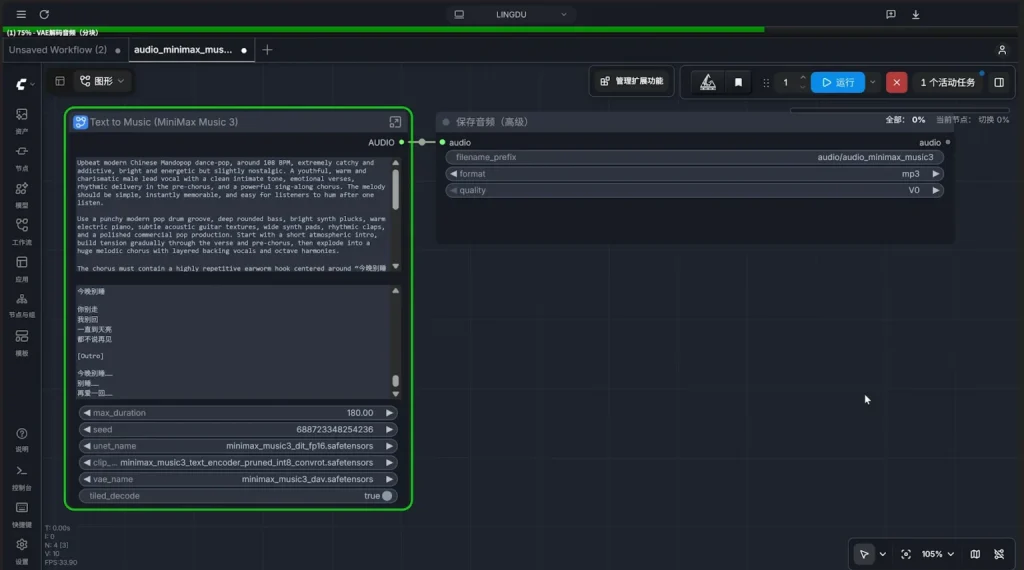Open the hamburger menu icon
This screenshot has height=570, width=1024.
(21, 14)
